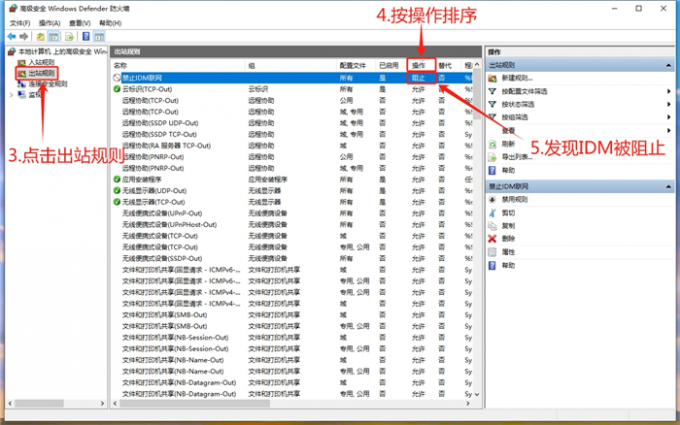
Task: Click the Export List icon in the toolbar
Action: [69, 36]
